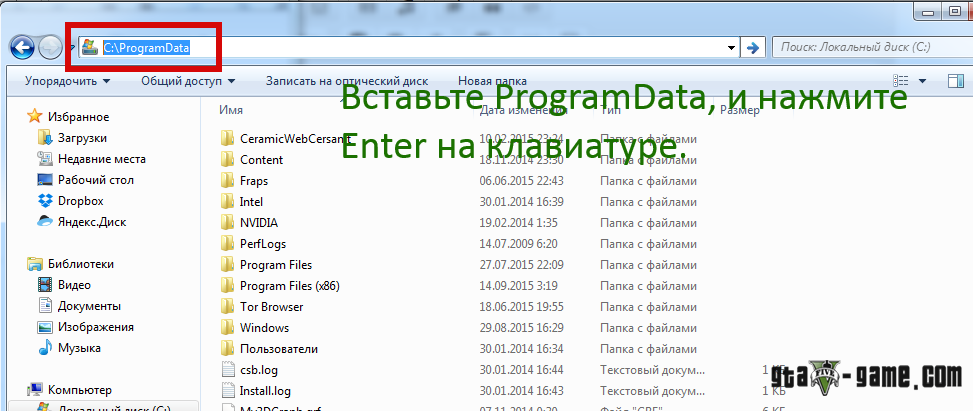Open Dropbox in navigation pane
The image size is (973, 411).
(x=81, y=201)
